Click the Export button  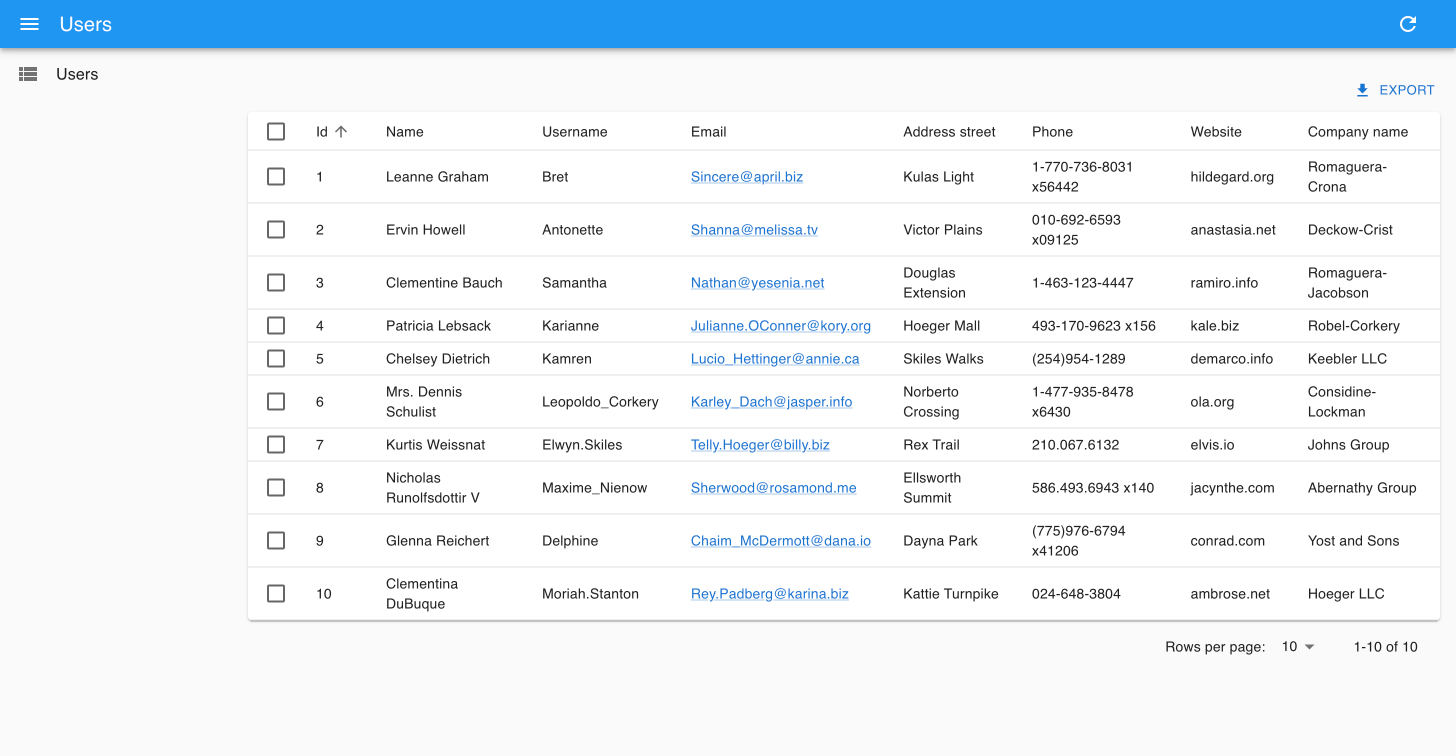[1395, 90]
